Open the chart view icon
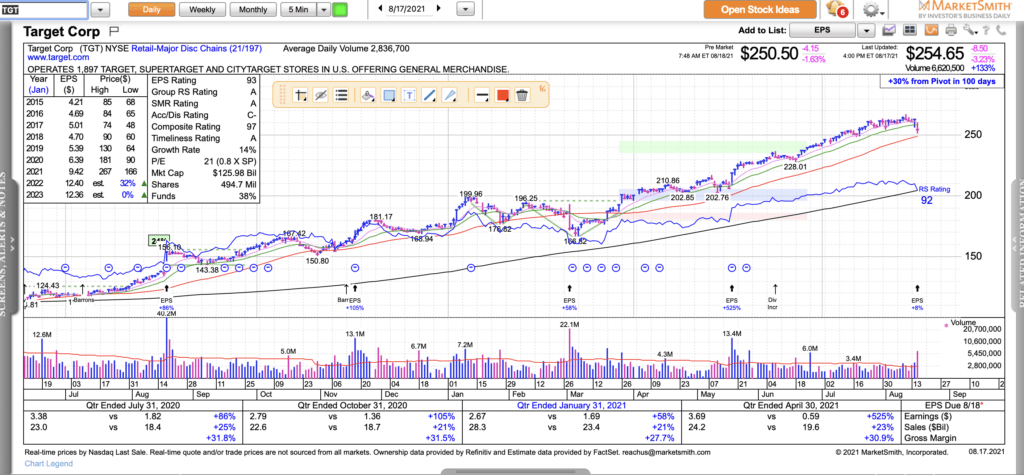The width and height of the screenshot is (1024, 475). click(x=889, y=30)
